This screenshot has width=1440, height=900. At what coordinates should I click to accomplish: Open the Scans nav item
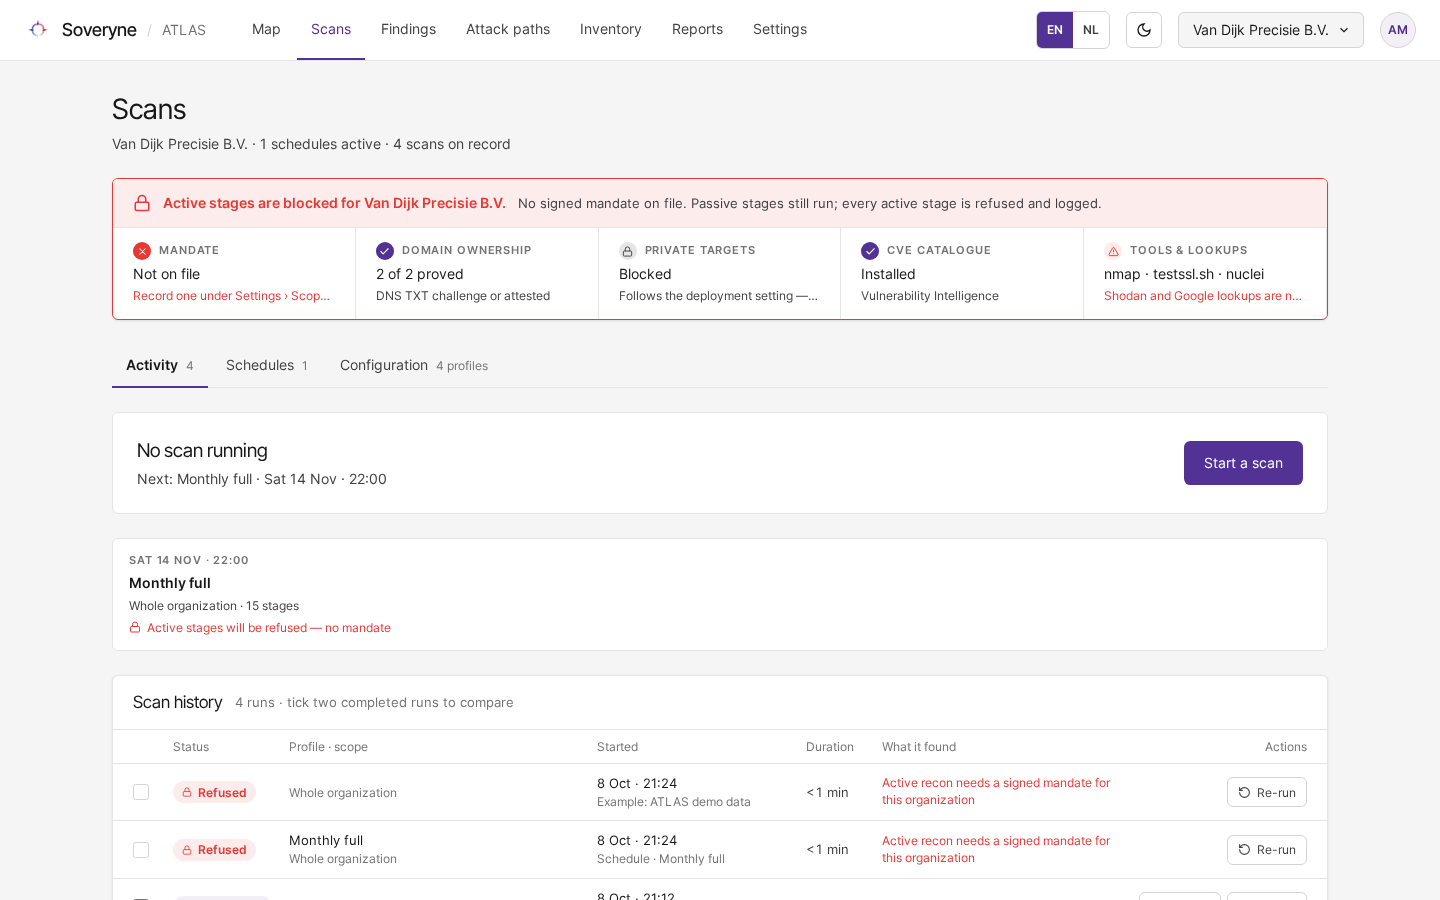[331, 29]
